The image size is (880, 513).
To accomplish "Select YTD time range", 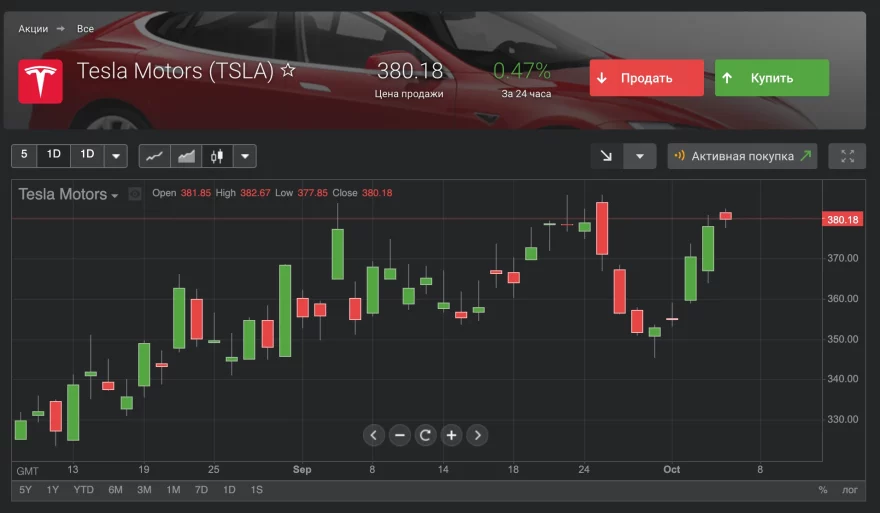I will point(84,490).
